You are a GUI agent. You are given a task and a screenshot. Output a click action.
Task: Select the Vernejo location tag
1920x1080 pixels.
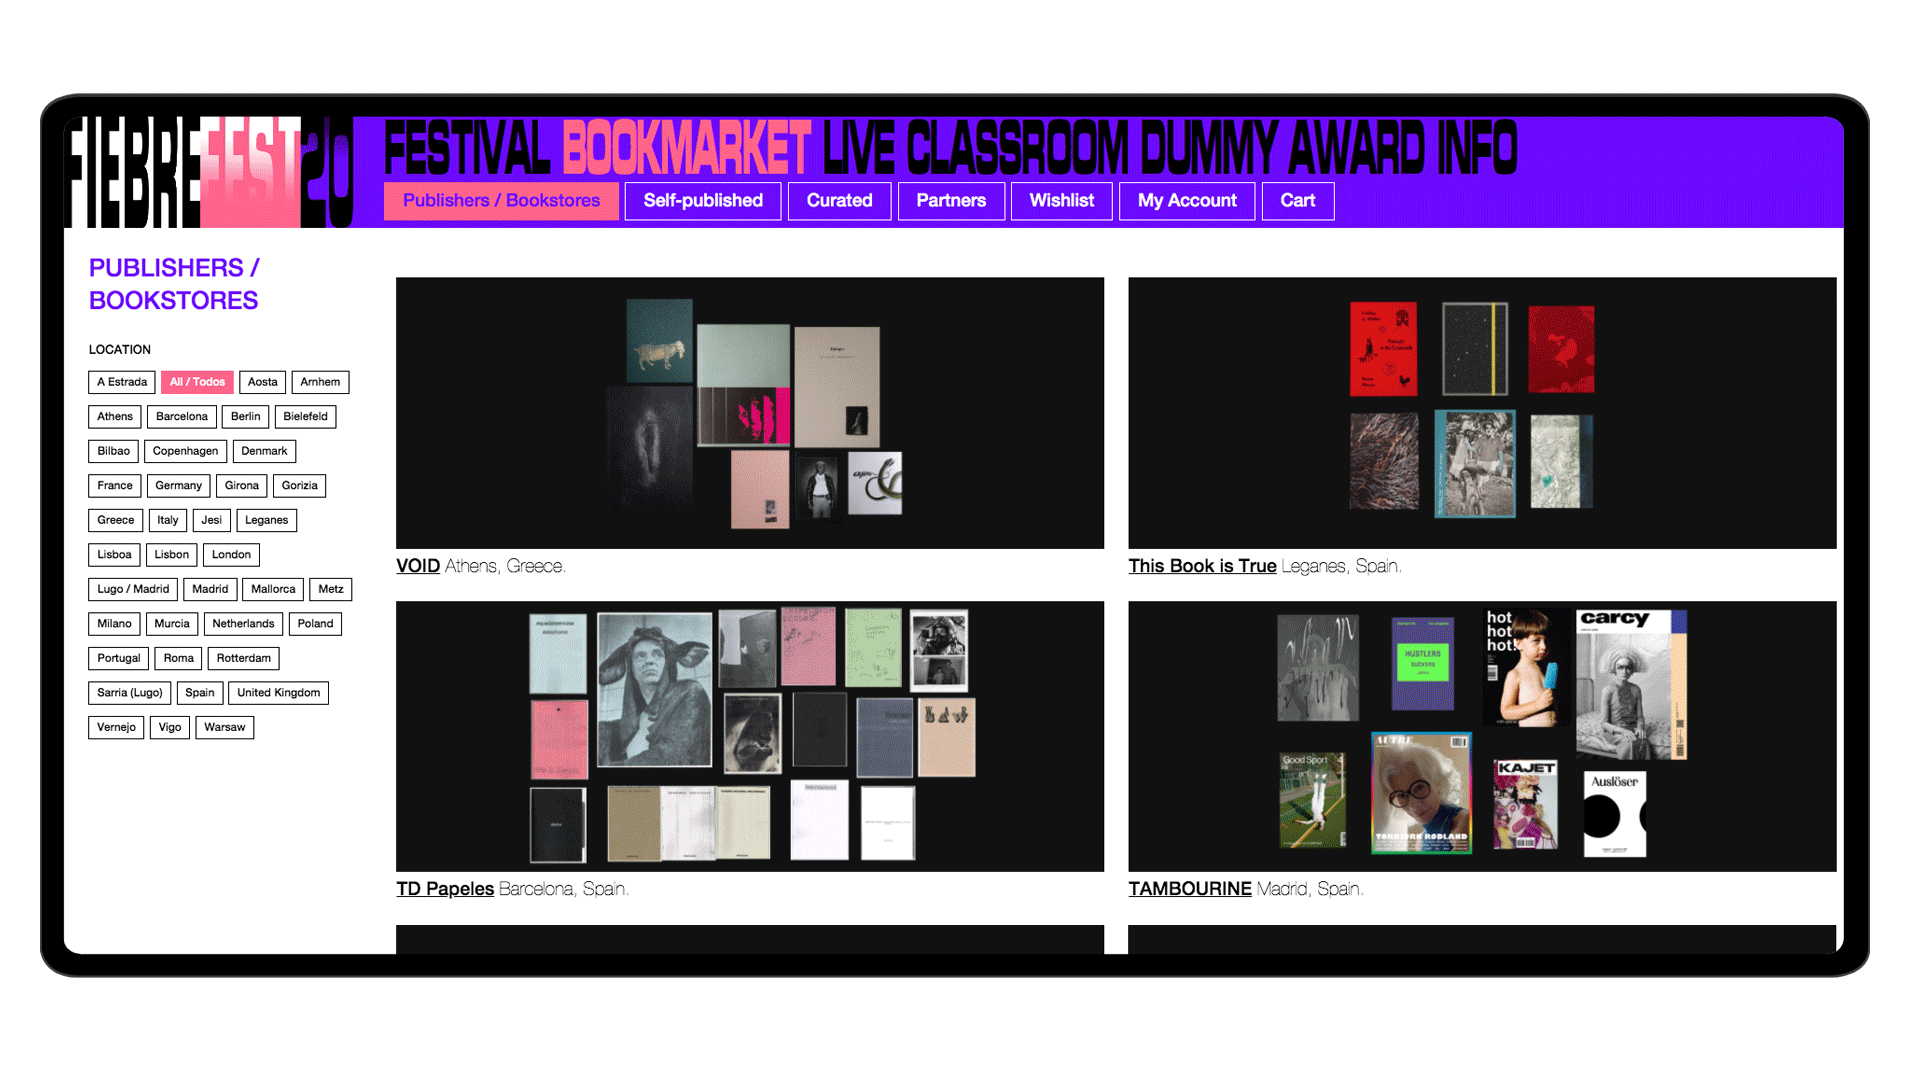[x=116, y=728]
